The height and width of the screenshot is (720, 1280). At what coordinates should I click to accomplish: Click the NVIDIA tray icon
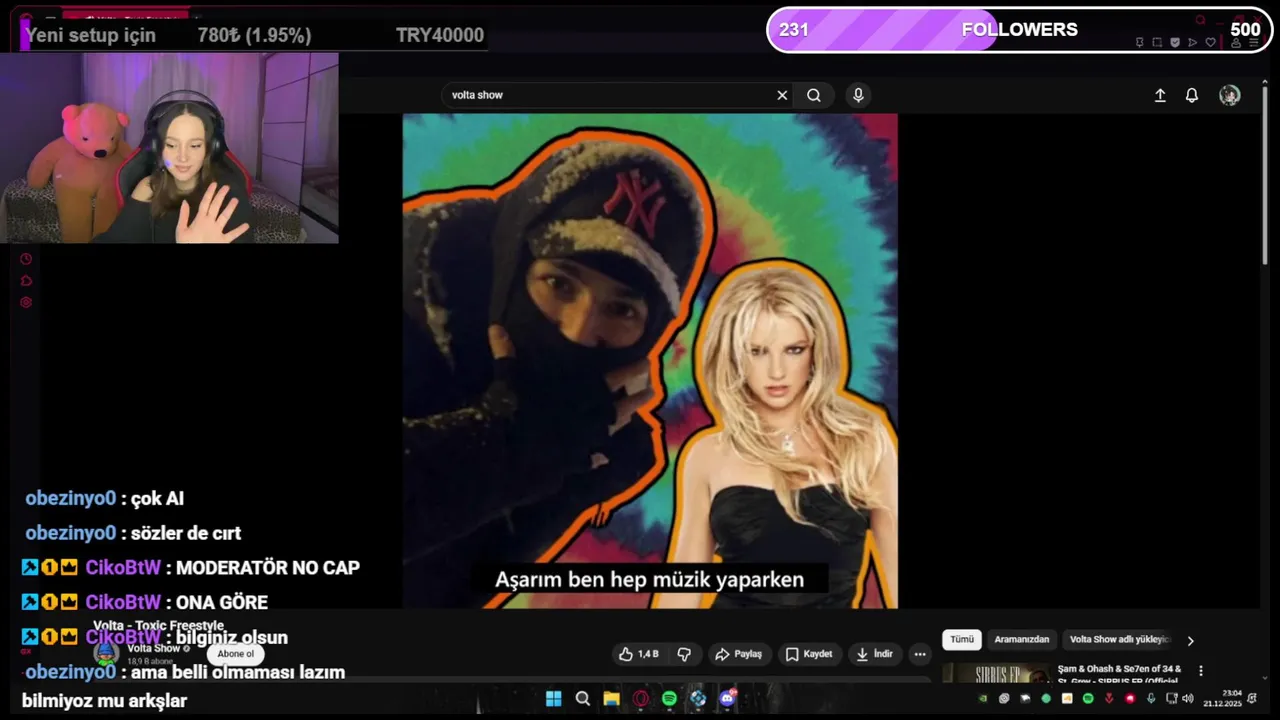pyautogui.click(x=983, y=698)
